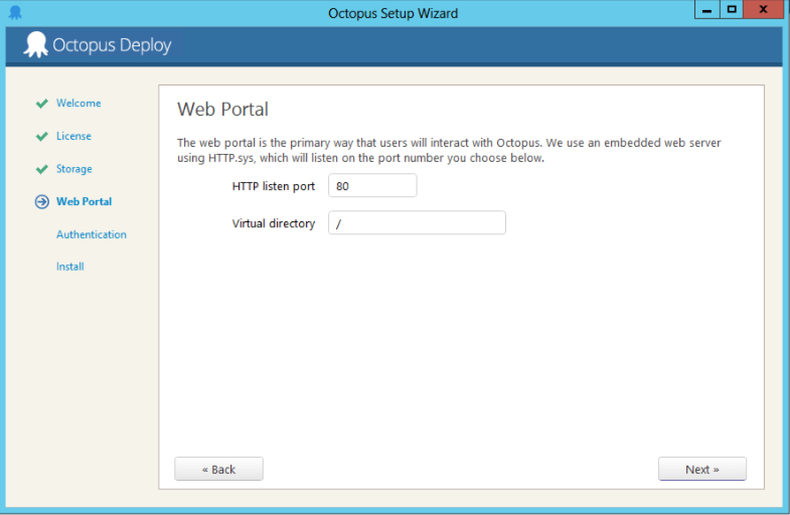This screenshot has width=790, height=515.
Task: Jump to the Authentication step
Action: point(91,234)
